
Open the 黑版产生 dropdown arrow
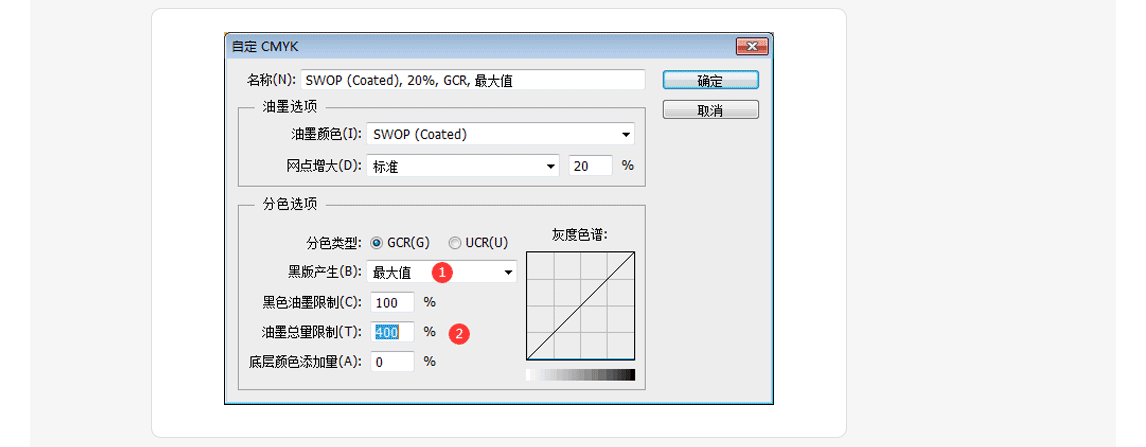[x=508, y=272]
